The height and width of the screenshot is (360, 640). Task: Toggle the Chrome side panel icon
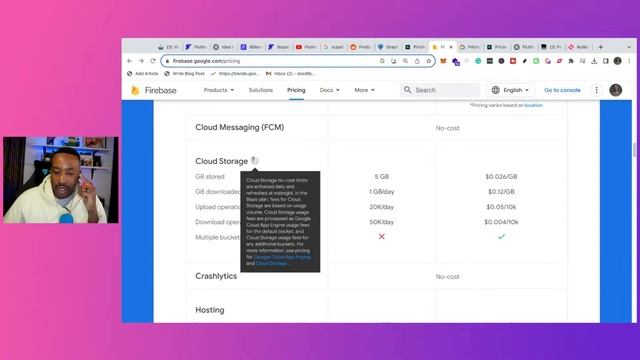click(606, 61)
